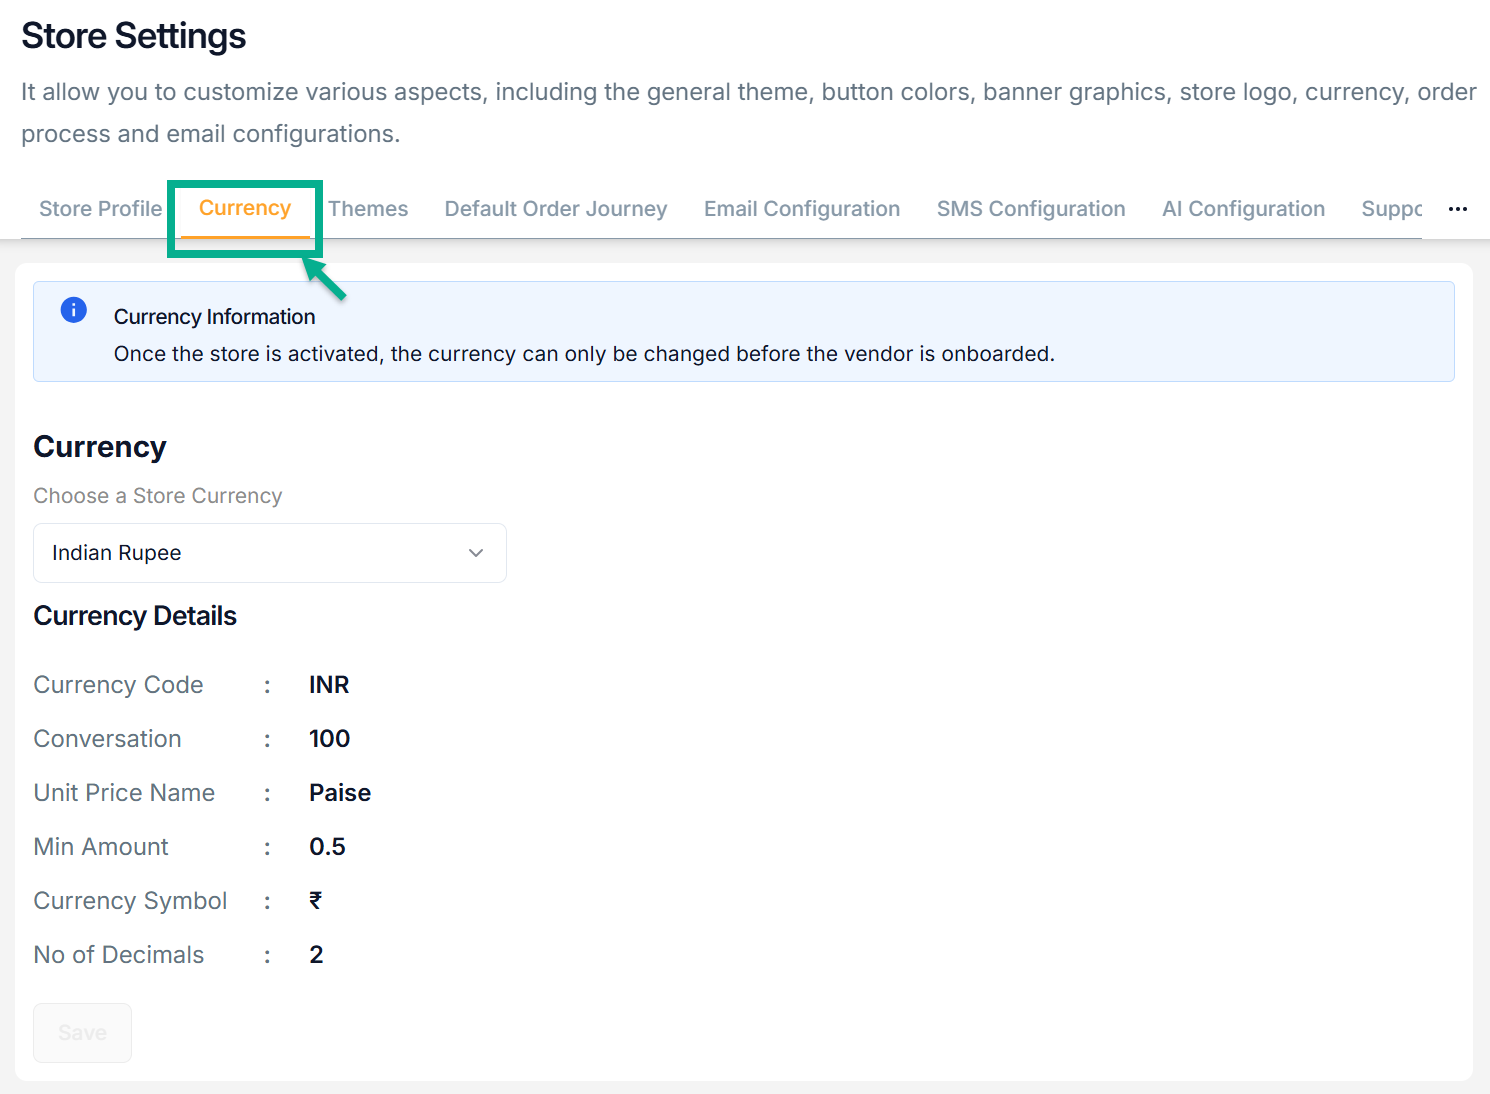Click the truncated Support tab
1490x1094 pixels.
1391,209
